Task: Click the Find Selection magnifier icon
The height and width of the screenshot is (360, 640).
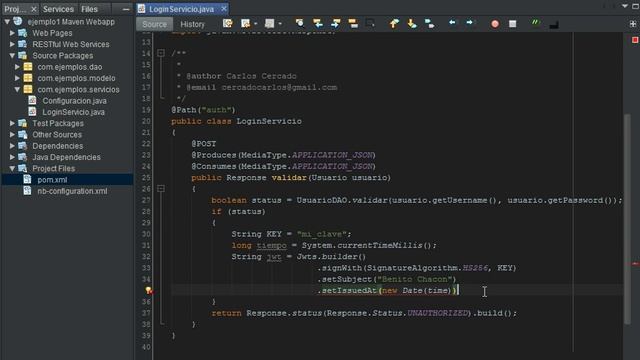Action: (x=300, y=23)
